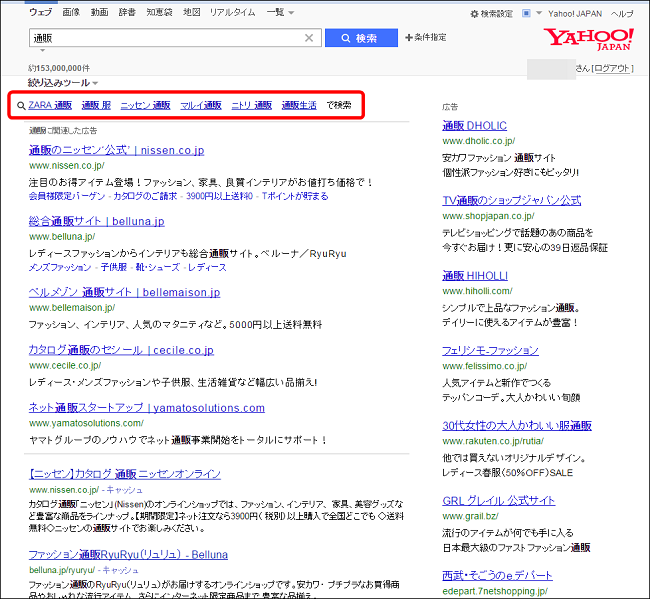
Task: Search the related term ニッセン 通販
Action: (x=146, y=105)
